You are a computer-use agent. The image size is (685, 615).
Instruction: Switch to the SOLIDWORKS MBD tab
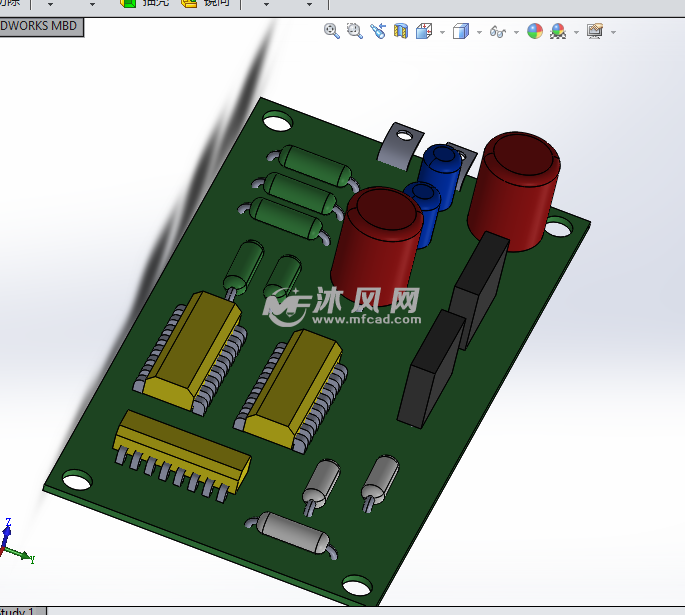[40, 27]
